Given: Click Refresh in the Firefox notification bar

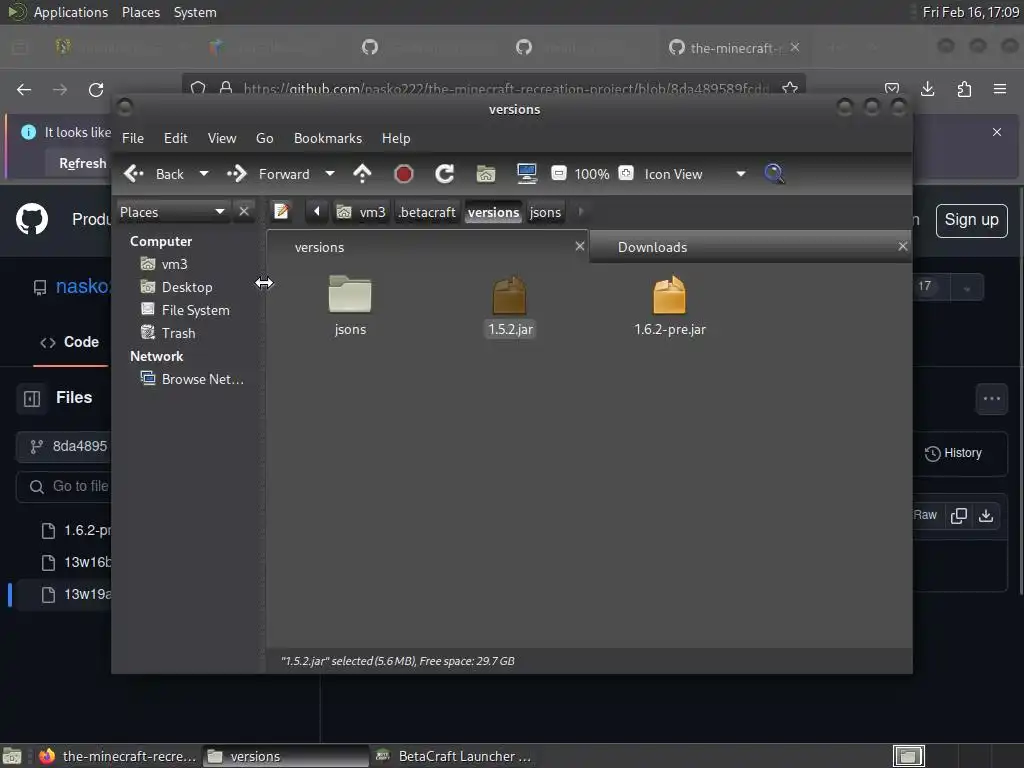Looking at the screenshot, I should tap(82, 163).
